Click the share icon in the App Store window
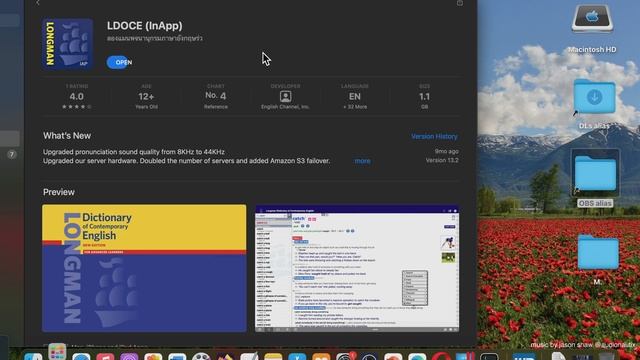Image resolution: width=640 pixels, height=360 pixels. 460,3
